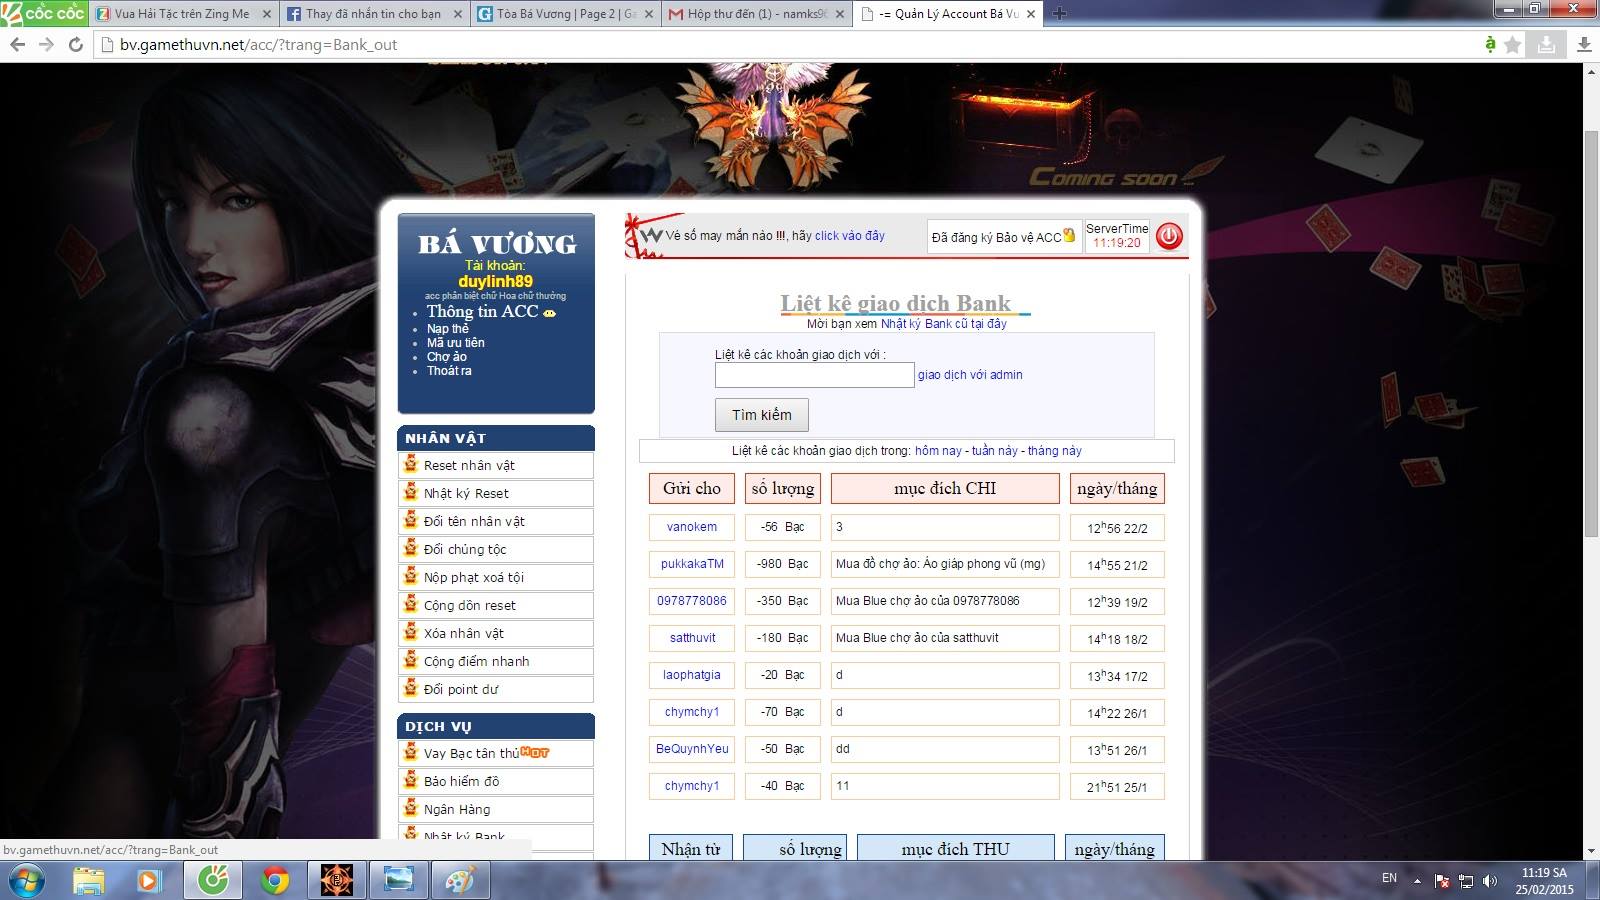Switch to Gmail Hộp thư đến tab
1600x900 pixels.
pos(756,14)
